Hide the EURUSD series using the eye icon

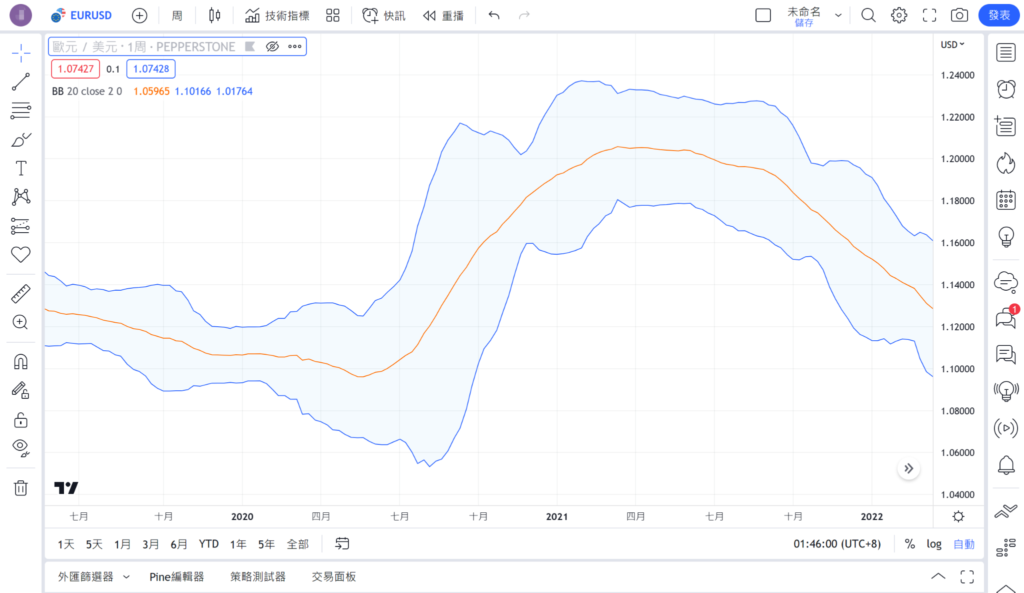tap(272, 46)
